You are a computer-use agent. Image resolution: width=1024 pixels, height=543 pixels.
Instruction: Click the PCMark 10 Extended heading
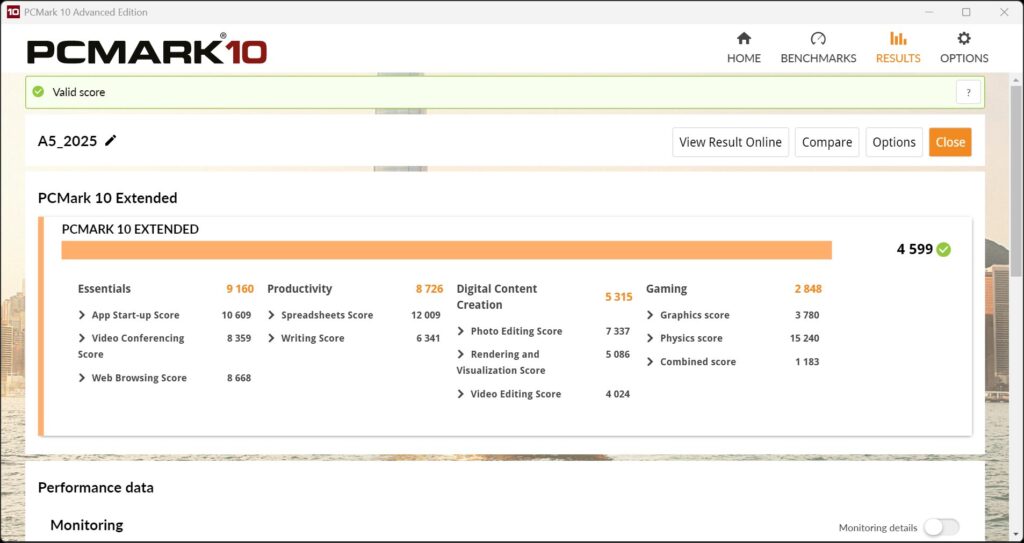(107, 197)
